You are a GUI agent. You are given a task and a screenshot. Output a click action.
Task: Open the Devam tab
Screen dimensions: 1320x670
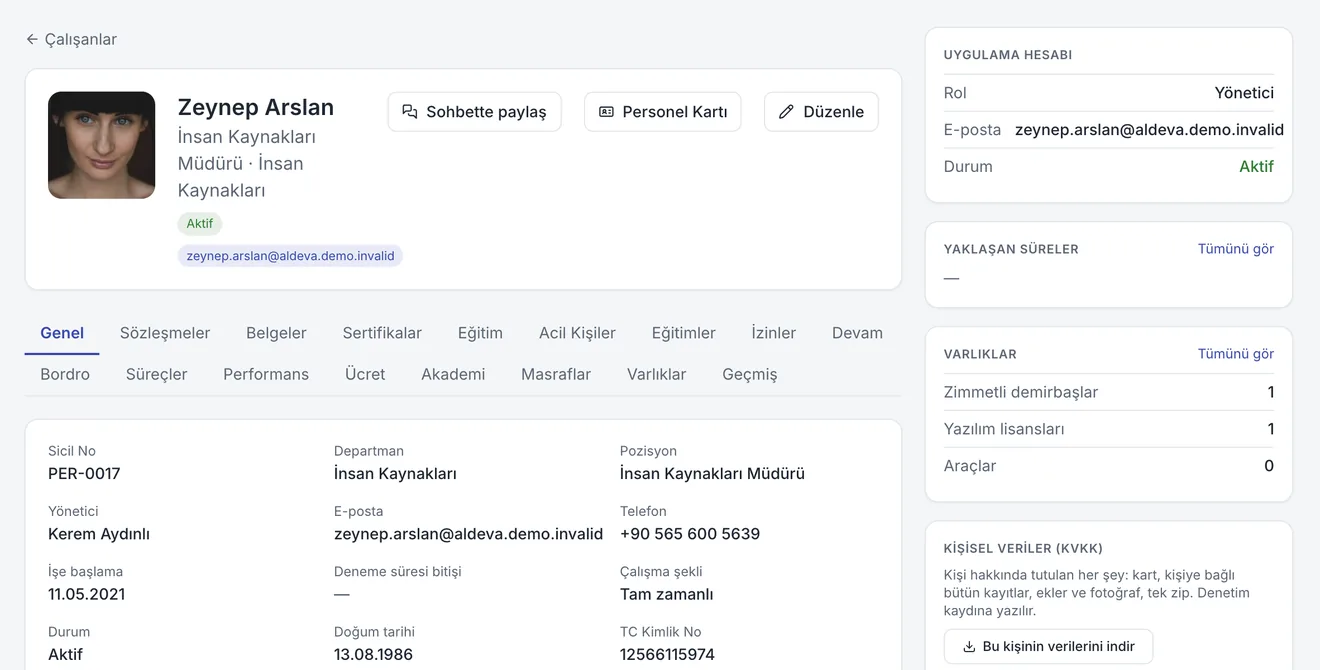pyautogui.click(x=857, y=333)
